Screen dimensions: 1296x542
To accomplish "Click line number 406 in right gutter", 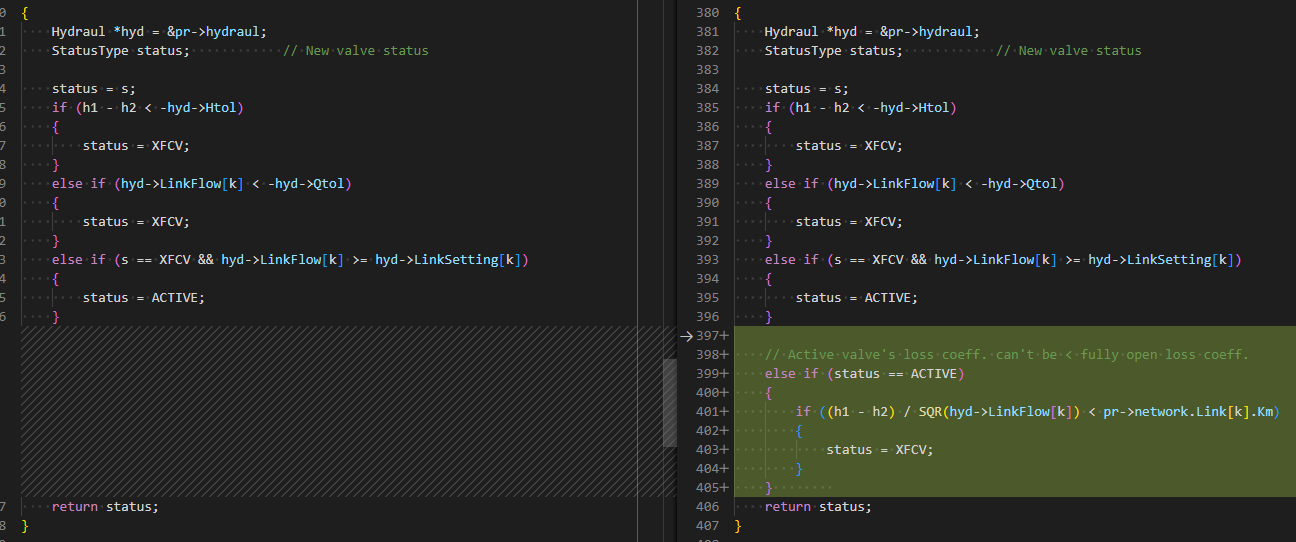I will pos(706,507).
